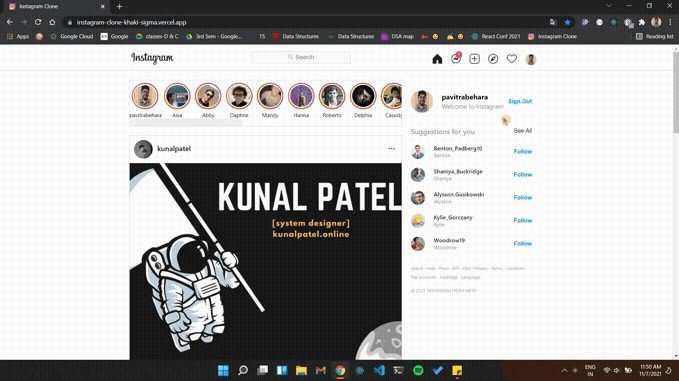Click the kunalpatel post image
Image resolution: width=679 pixels, height=381 pixels.
[x=265, y=261]
